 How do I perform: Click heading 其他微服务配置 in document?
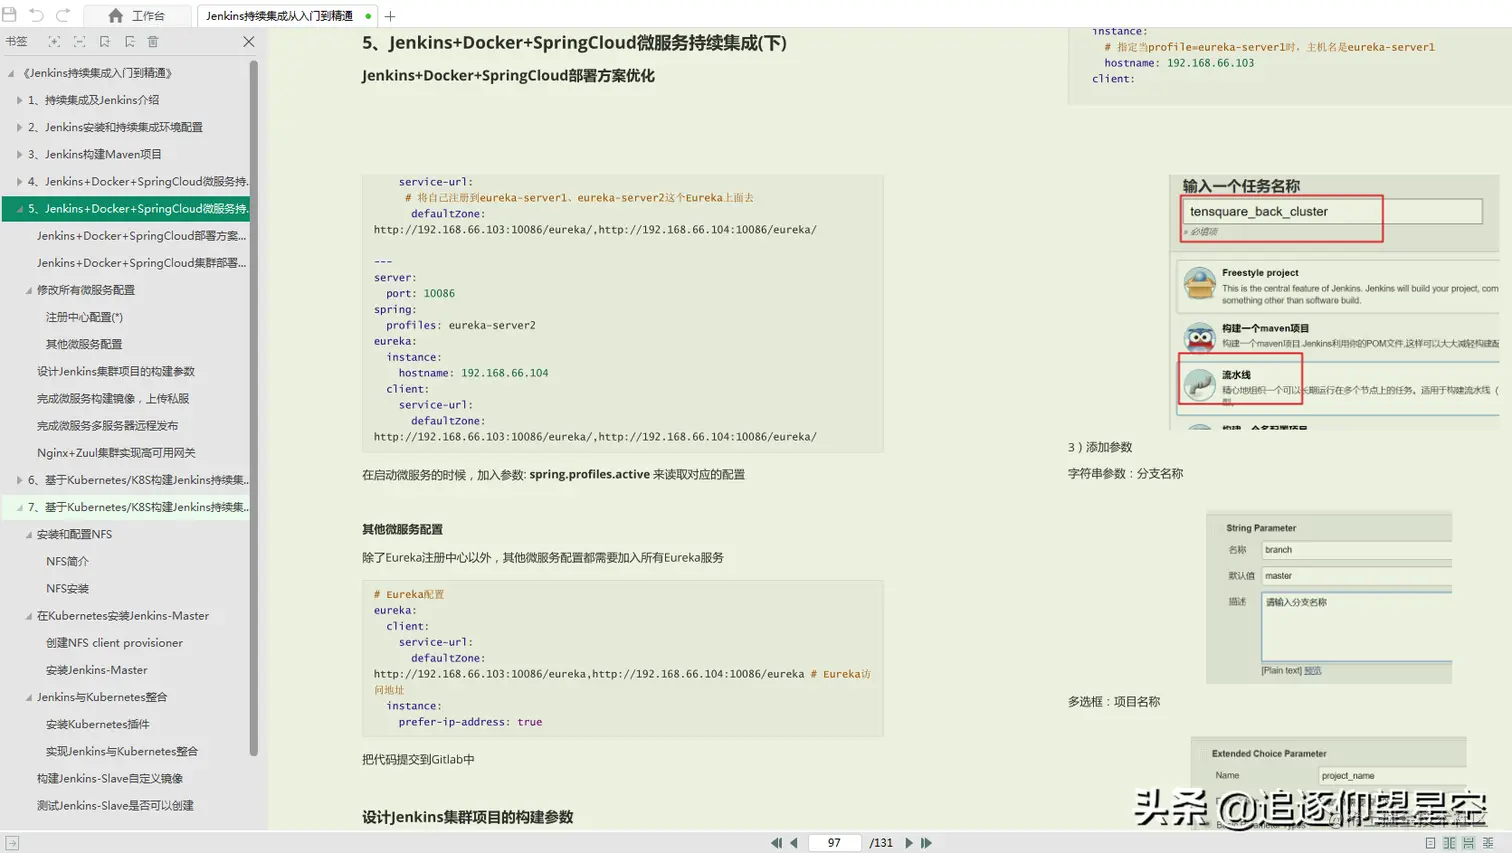pos(402,530)
